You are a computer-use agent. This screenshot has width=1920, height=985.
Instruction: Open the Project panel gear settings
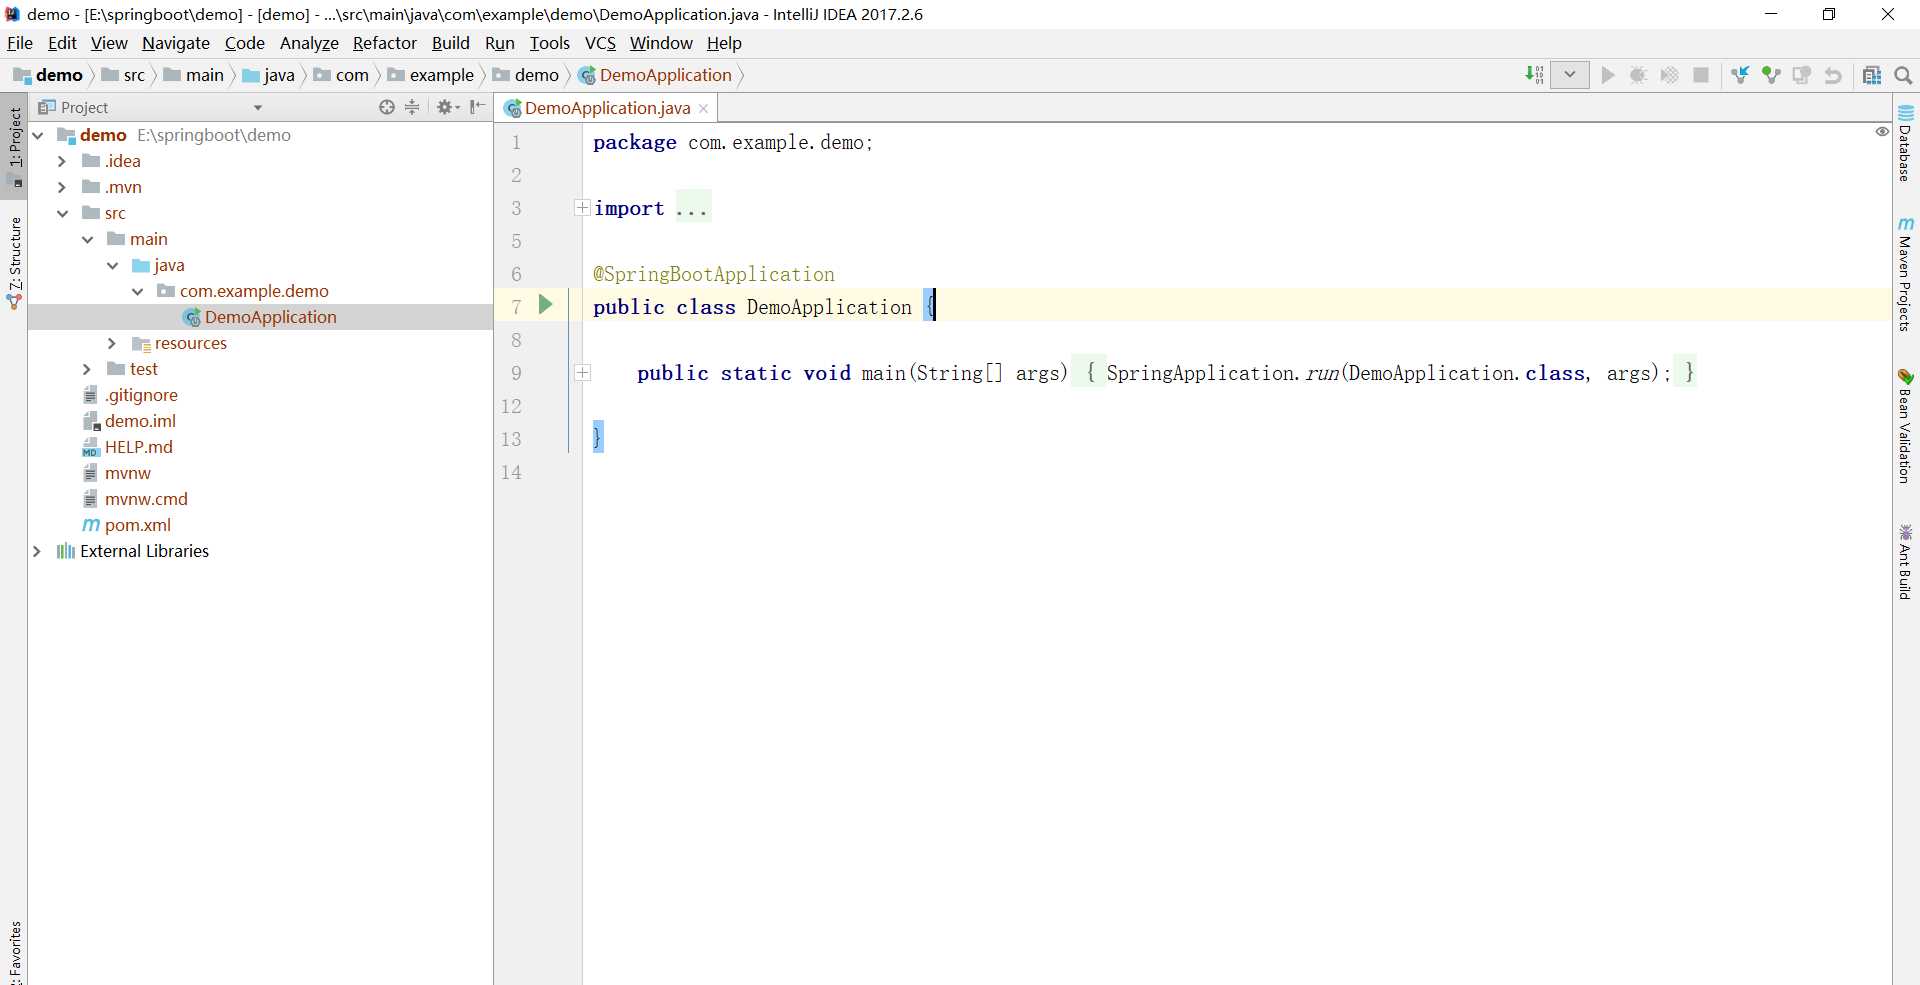(447, 107)
